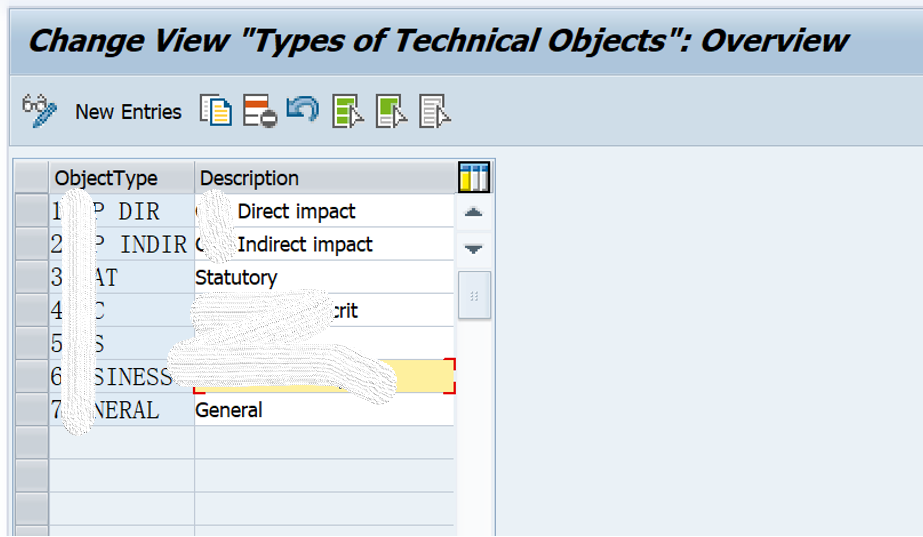Click the scroll up arrow in the table
Image resolution: width=923 pixels, height=537 pixels.
474,213
